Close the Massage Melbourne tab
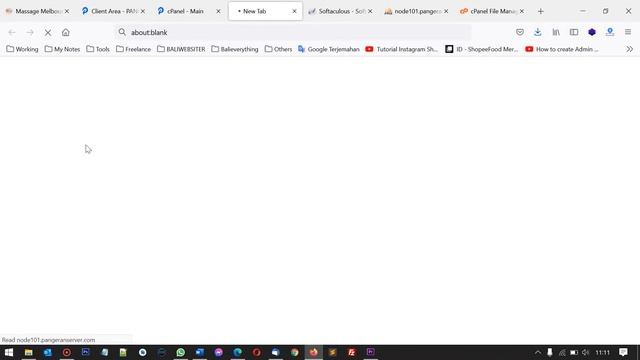The width and height of the screenshot is (640, 360). tap(67, 11)
